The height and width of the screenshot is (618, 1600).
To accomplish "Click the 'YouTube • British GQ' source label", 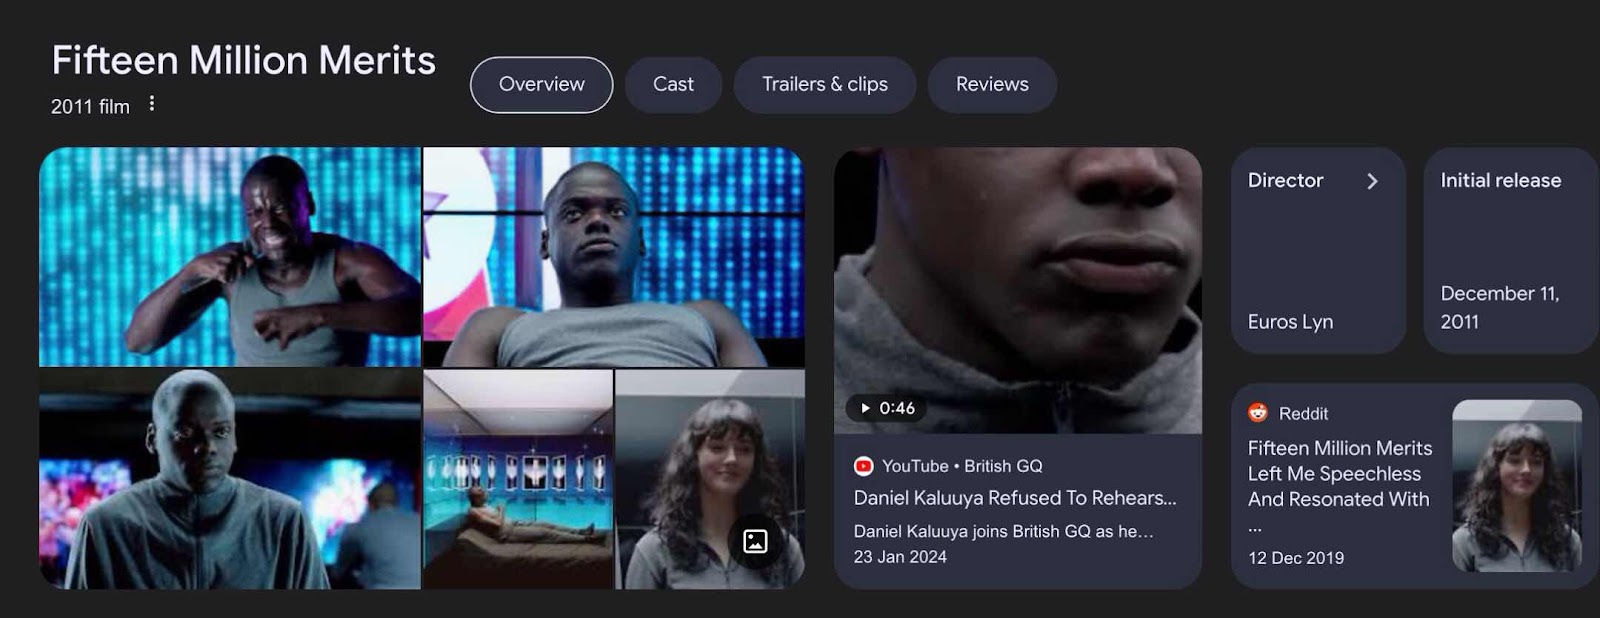I will (x=962, y=466).
